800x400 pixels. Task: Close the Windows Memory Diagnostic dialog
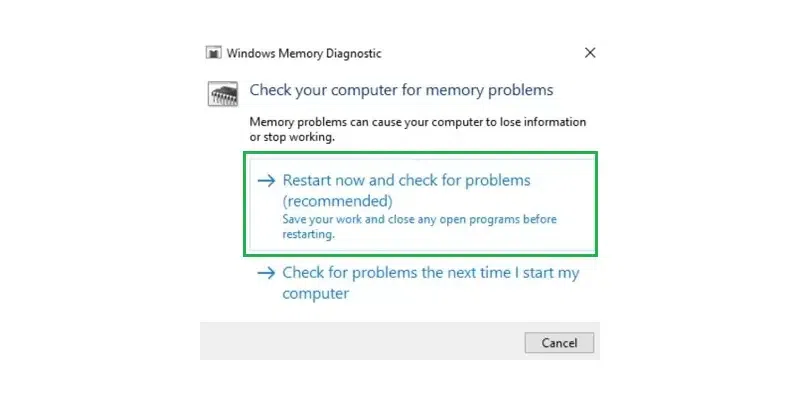(590, 53)
